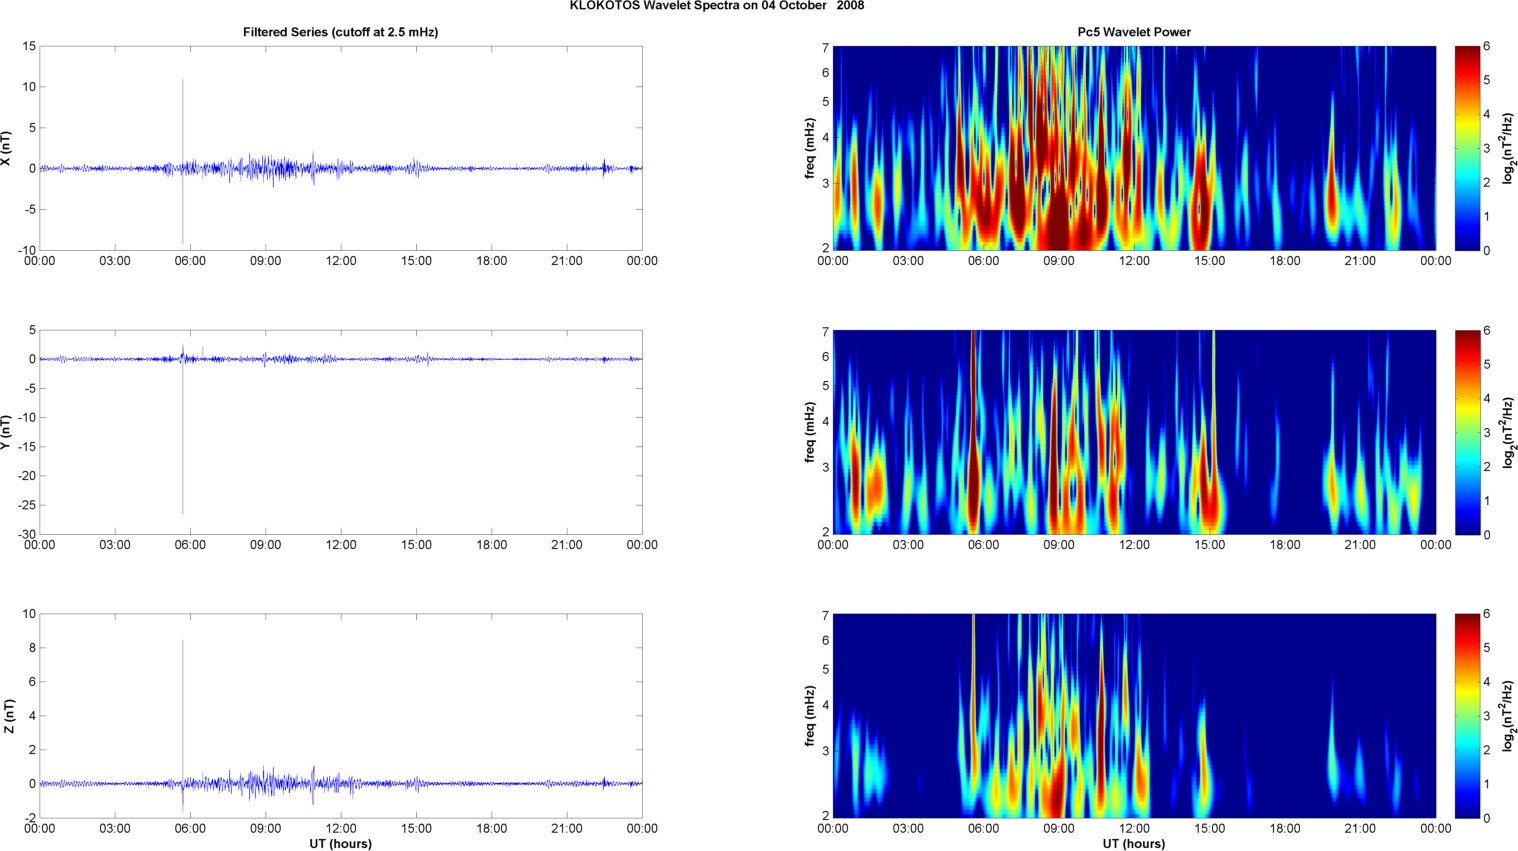Click the bottom colorbar's log2(nT²/Hz) label
Viewport: 1518px width, 851px height.
(1509, 716)
